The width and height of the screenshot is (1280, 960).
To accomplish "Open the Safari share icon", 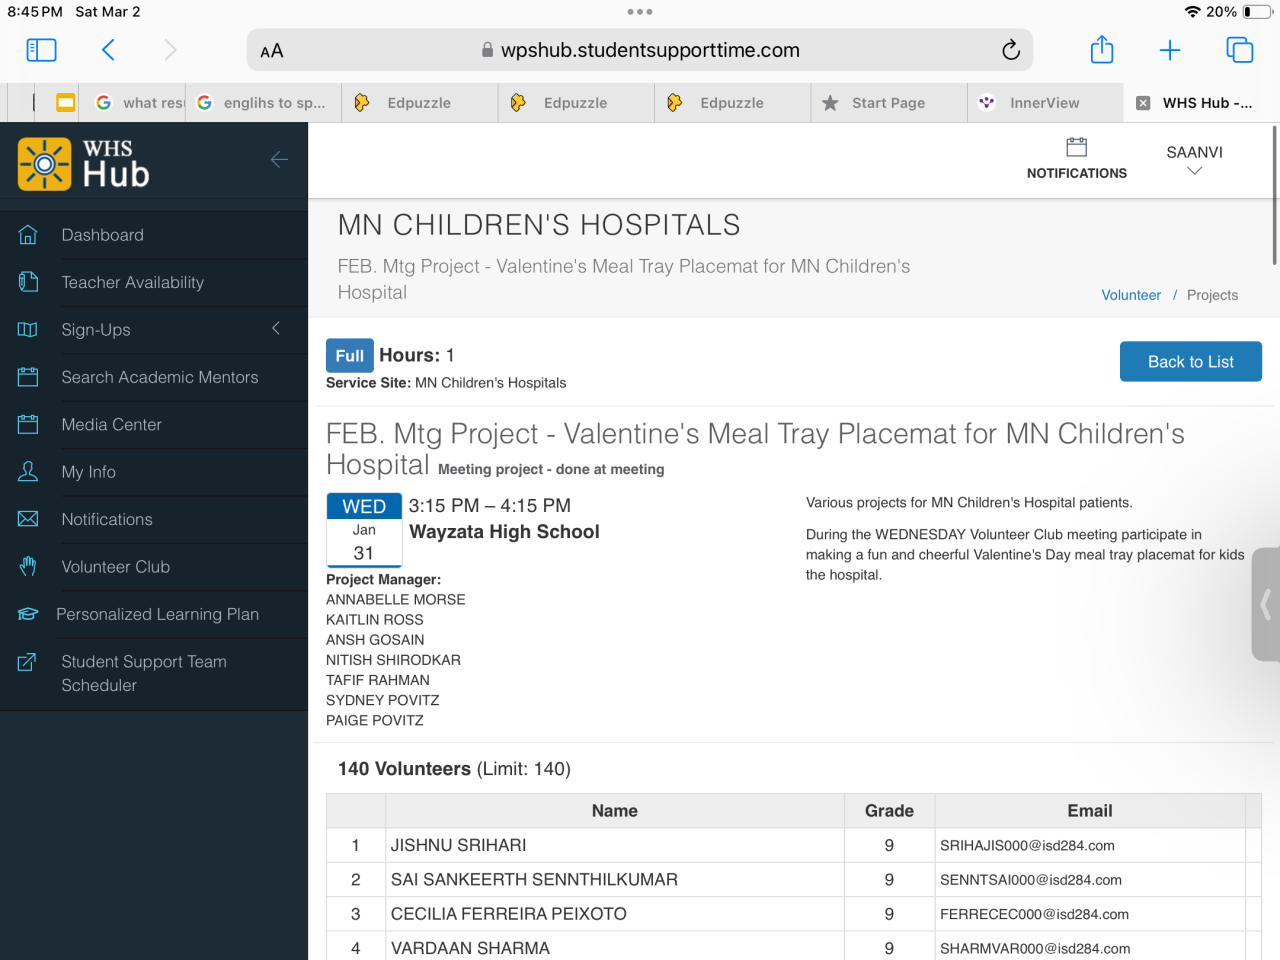I will click(1102, 49).
